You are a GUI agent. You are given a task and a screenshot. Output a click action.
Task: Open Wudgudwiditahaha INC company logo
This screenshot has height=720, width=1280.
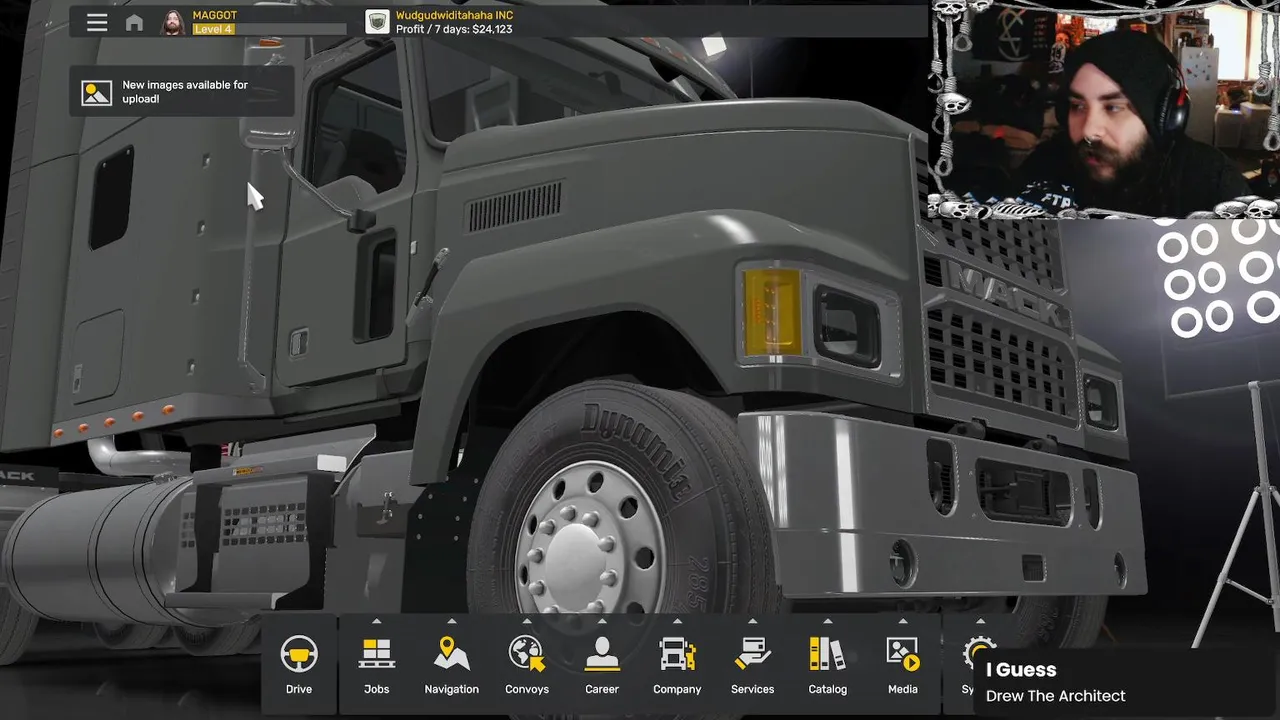[x=377, y=22]
